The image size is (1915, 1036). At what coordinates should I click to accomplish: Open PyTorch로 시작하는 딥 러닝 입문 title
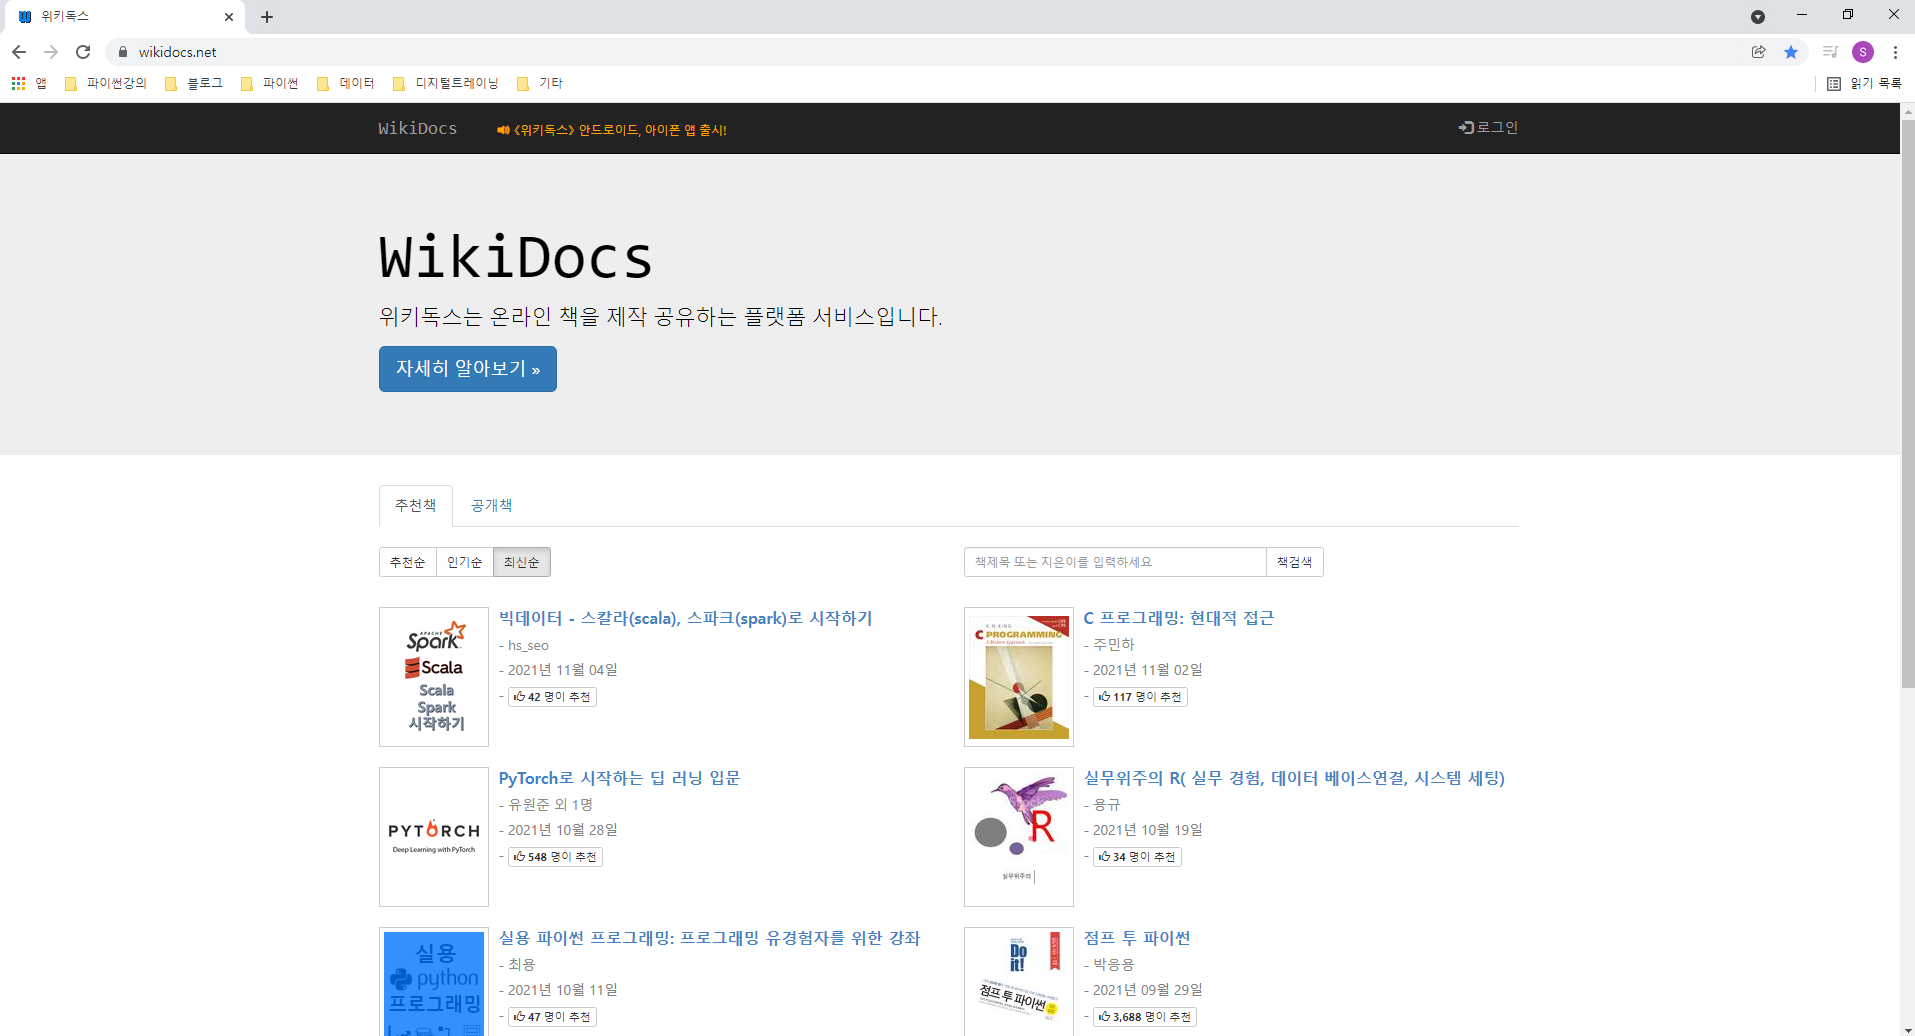point(619,778)
